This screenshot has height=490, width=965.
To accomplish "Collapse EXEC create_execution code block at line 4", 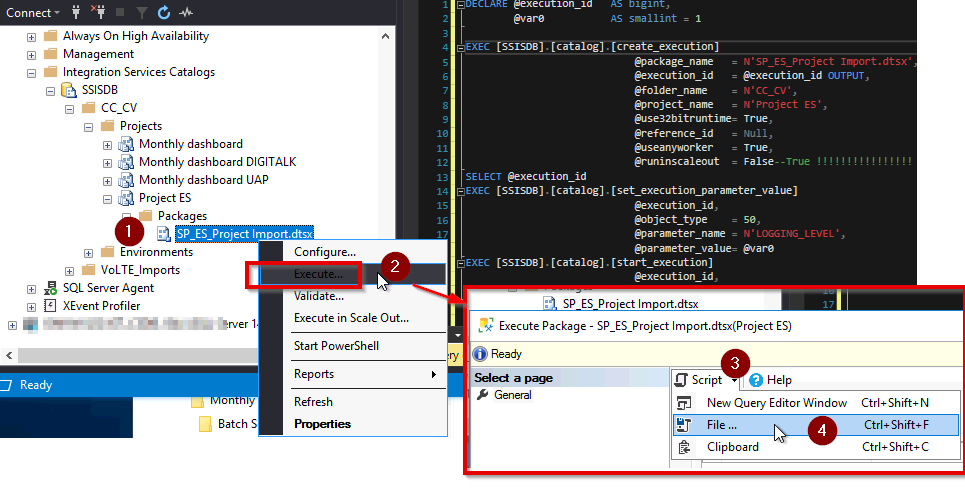I will (x=460, y=47).
